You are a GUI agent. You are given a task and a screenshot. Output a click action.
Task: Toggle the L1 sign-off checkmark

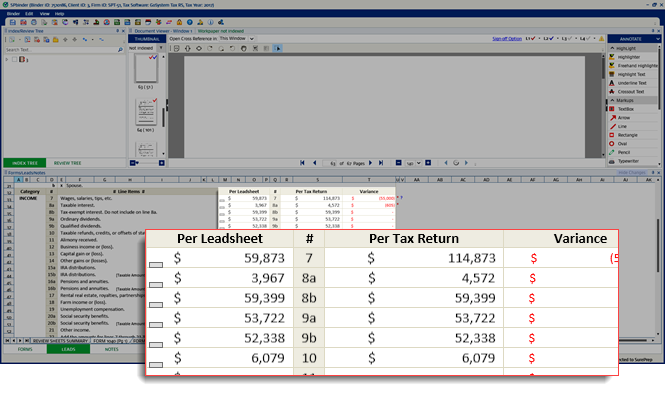533,39
